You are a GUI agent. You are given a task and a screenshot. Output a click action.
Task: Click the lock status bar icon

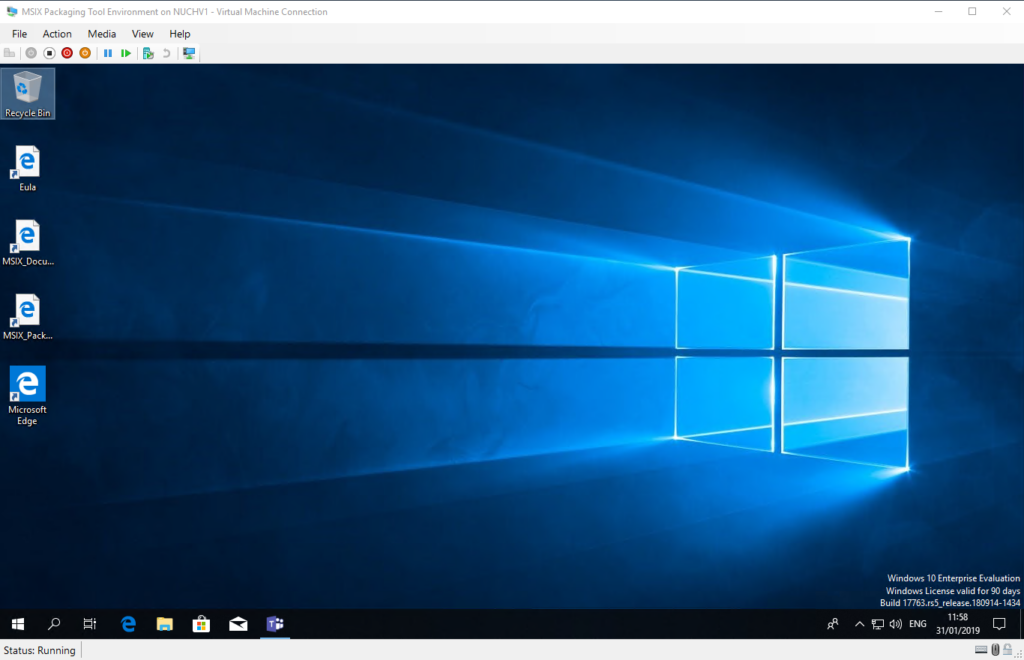coord(1008,650)
